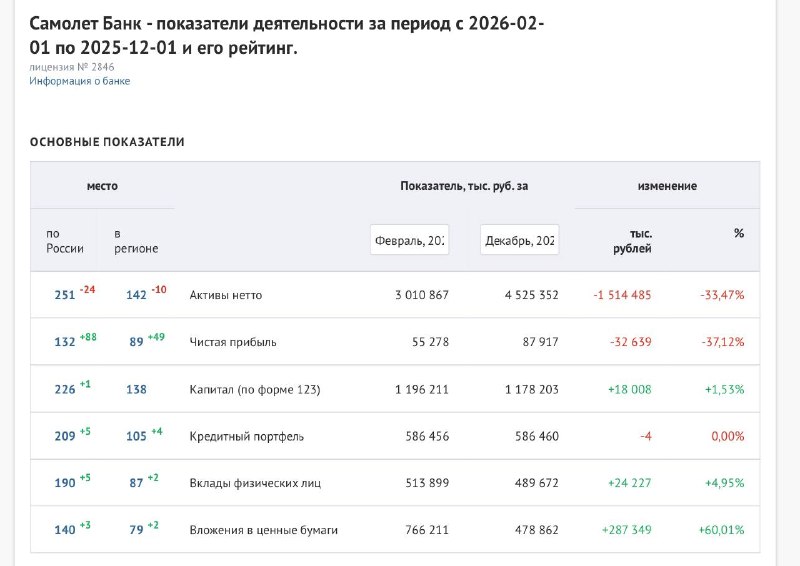The height and width of the screenshot is (566, 800).
Task: Click the percent '+4,95%'
Action: (x=724, y=483)
